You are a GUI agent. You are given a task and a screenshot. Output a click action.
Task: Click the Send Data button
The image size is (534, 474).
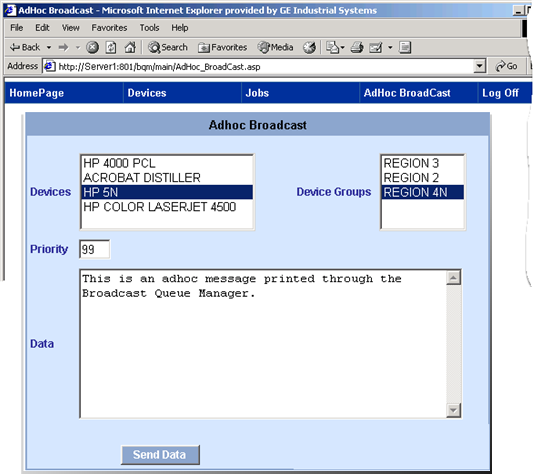coord(160,455)
